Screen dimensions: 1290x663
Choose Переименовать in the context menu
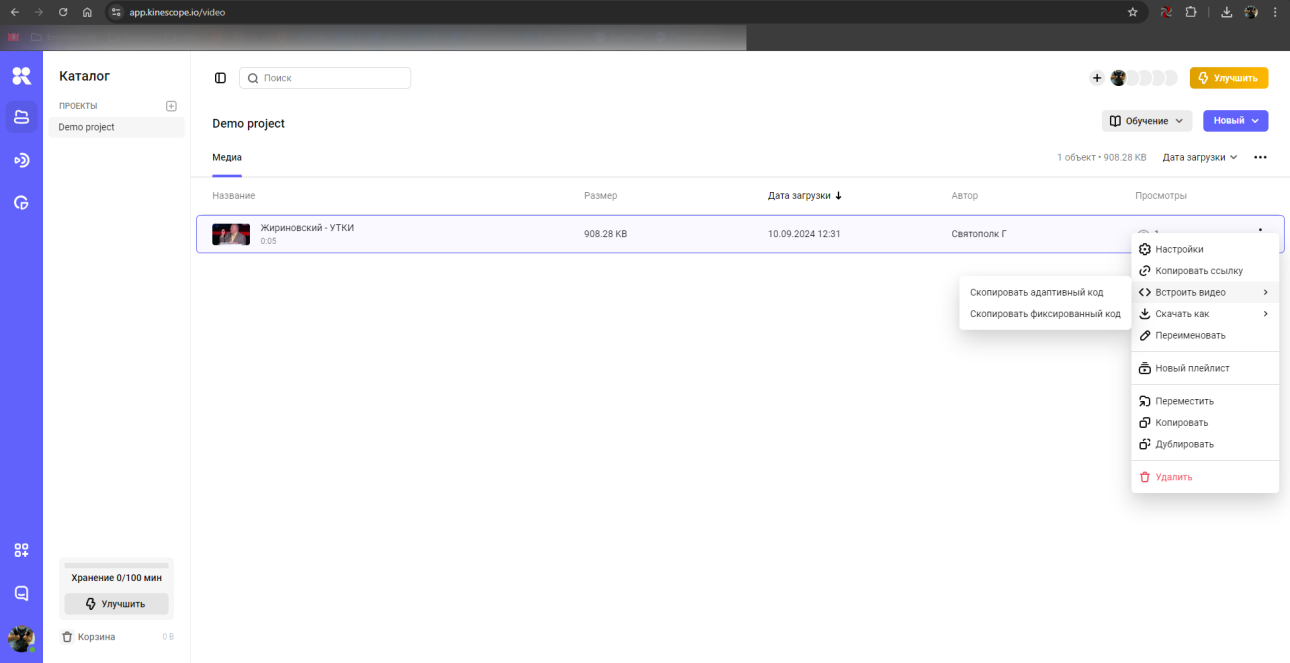1205,335
